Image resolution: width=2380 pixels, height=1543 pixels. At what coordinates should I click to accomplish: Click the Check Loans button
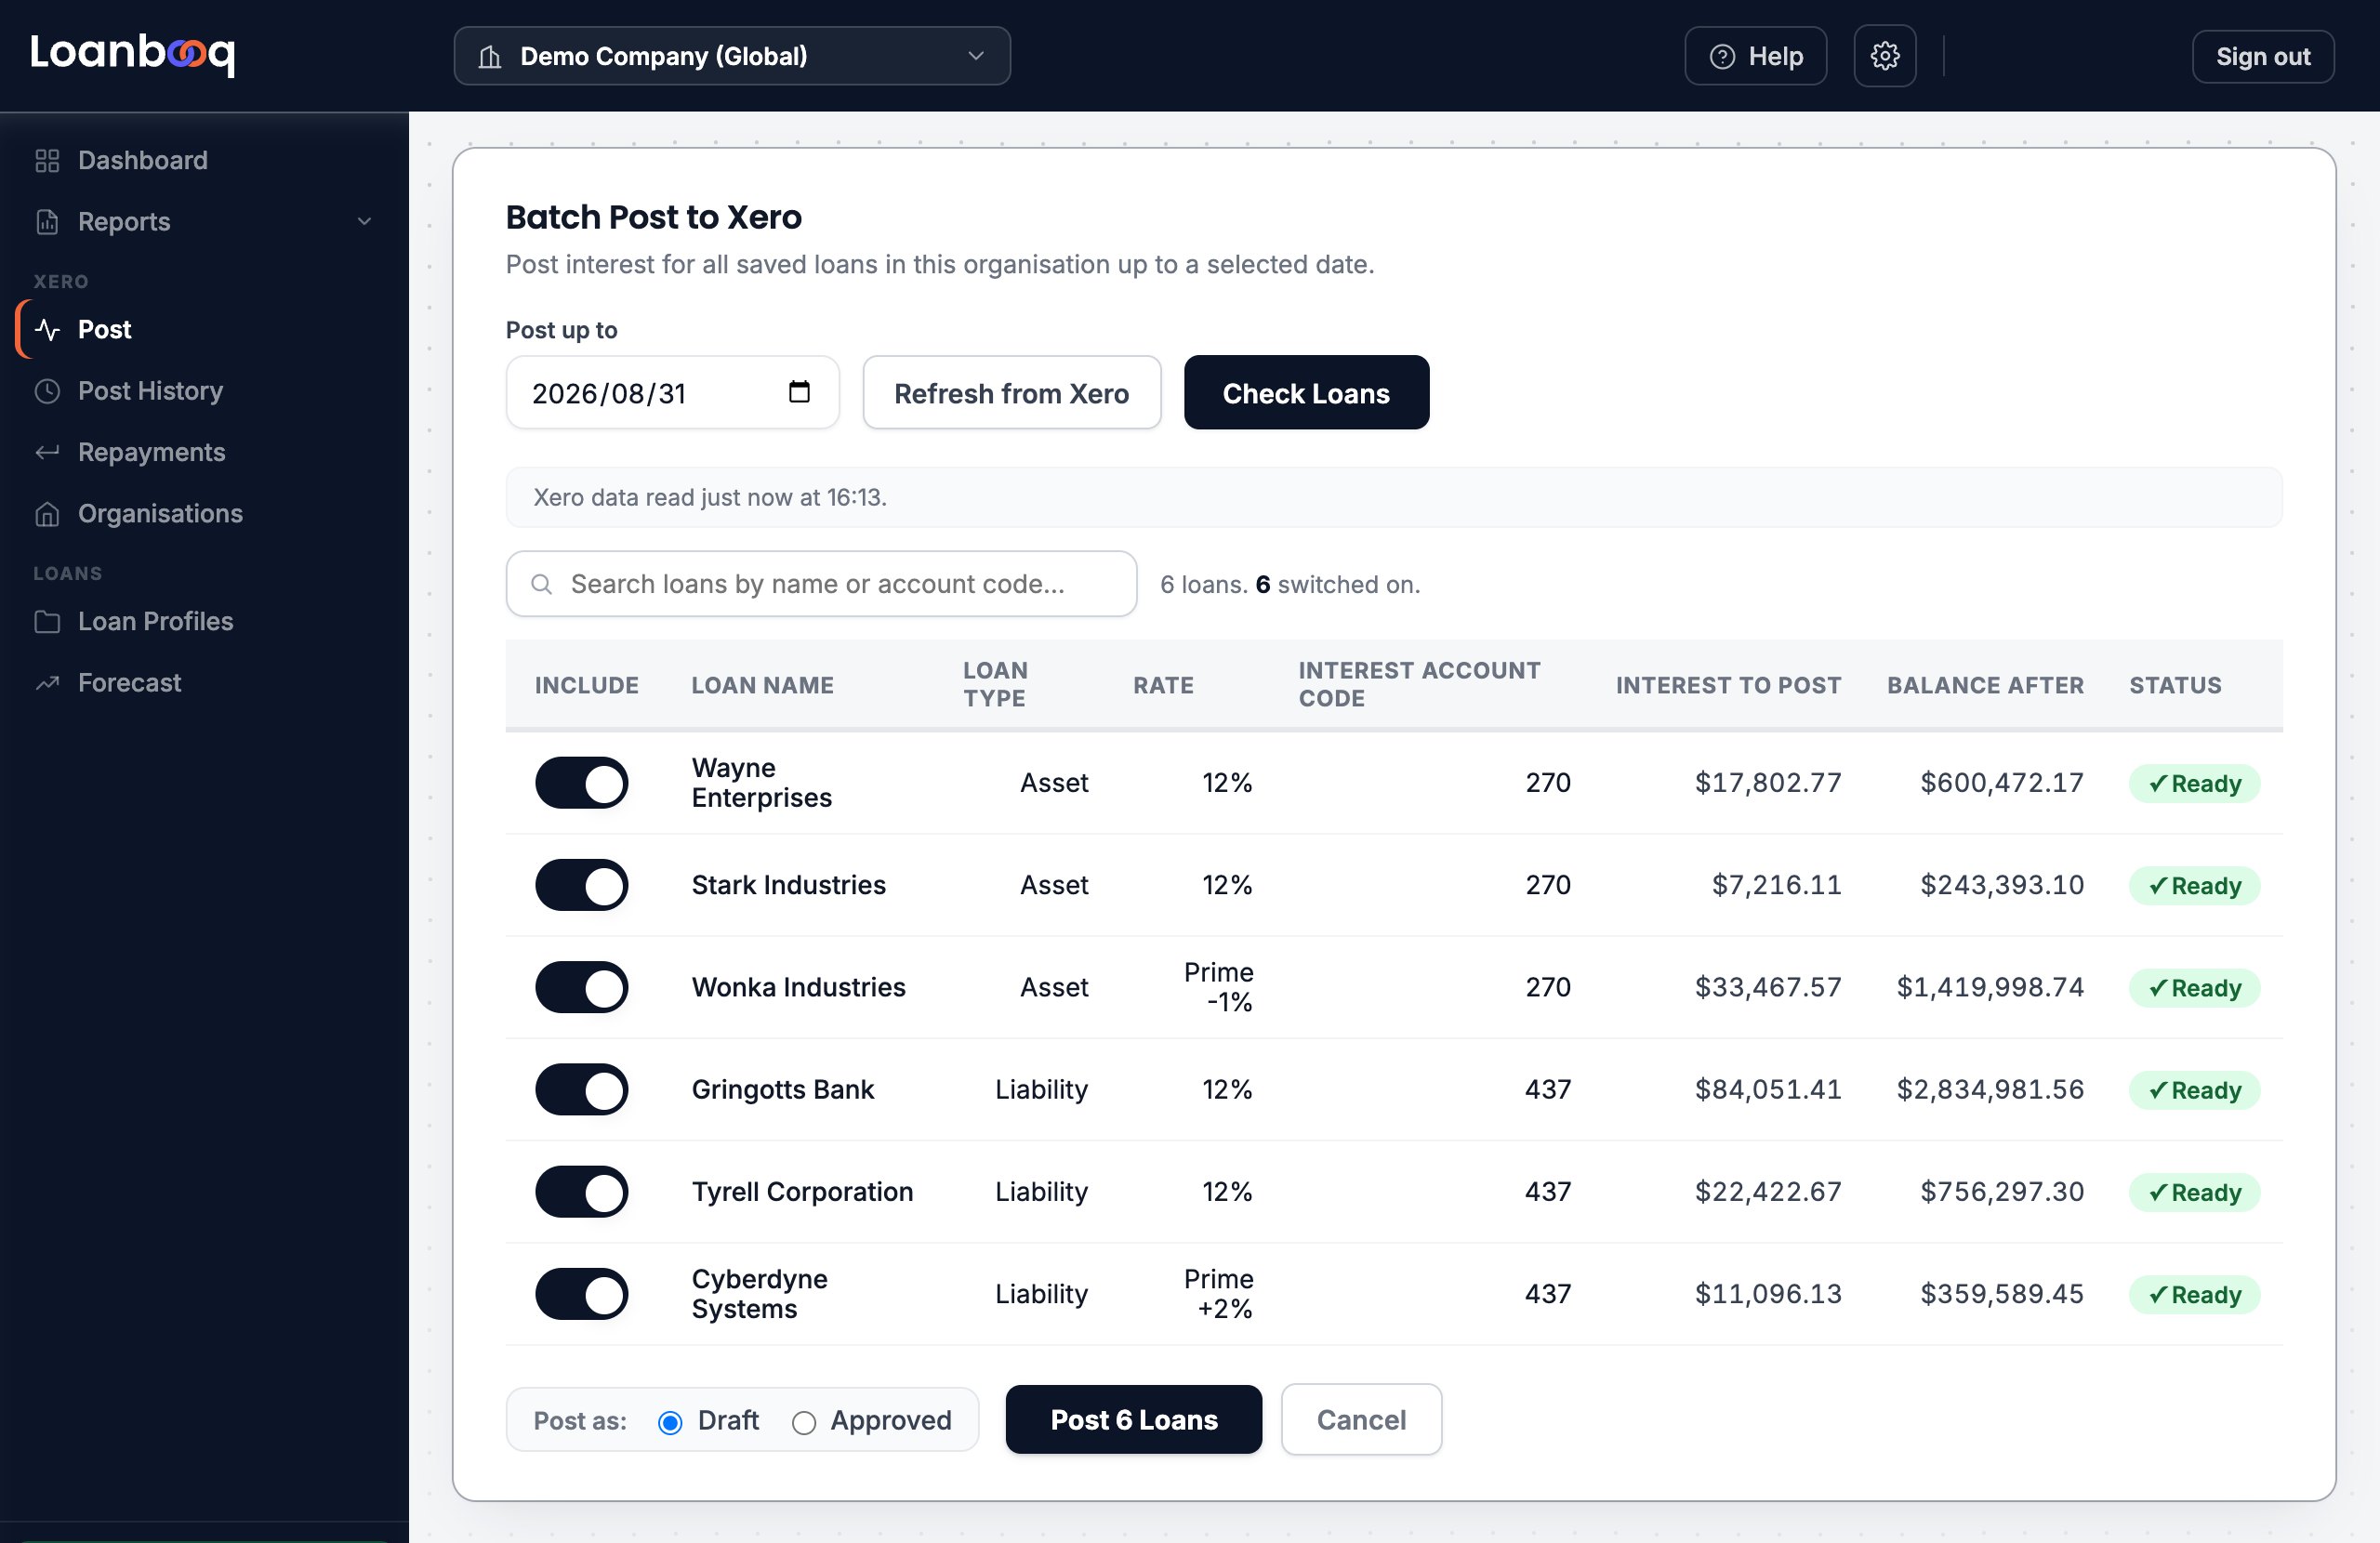(x=1306, y=393)
